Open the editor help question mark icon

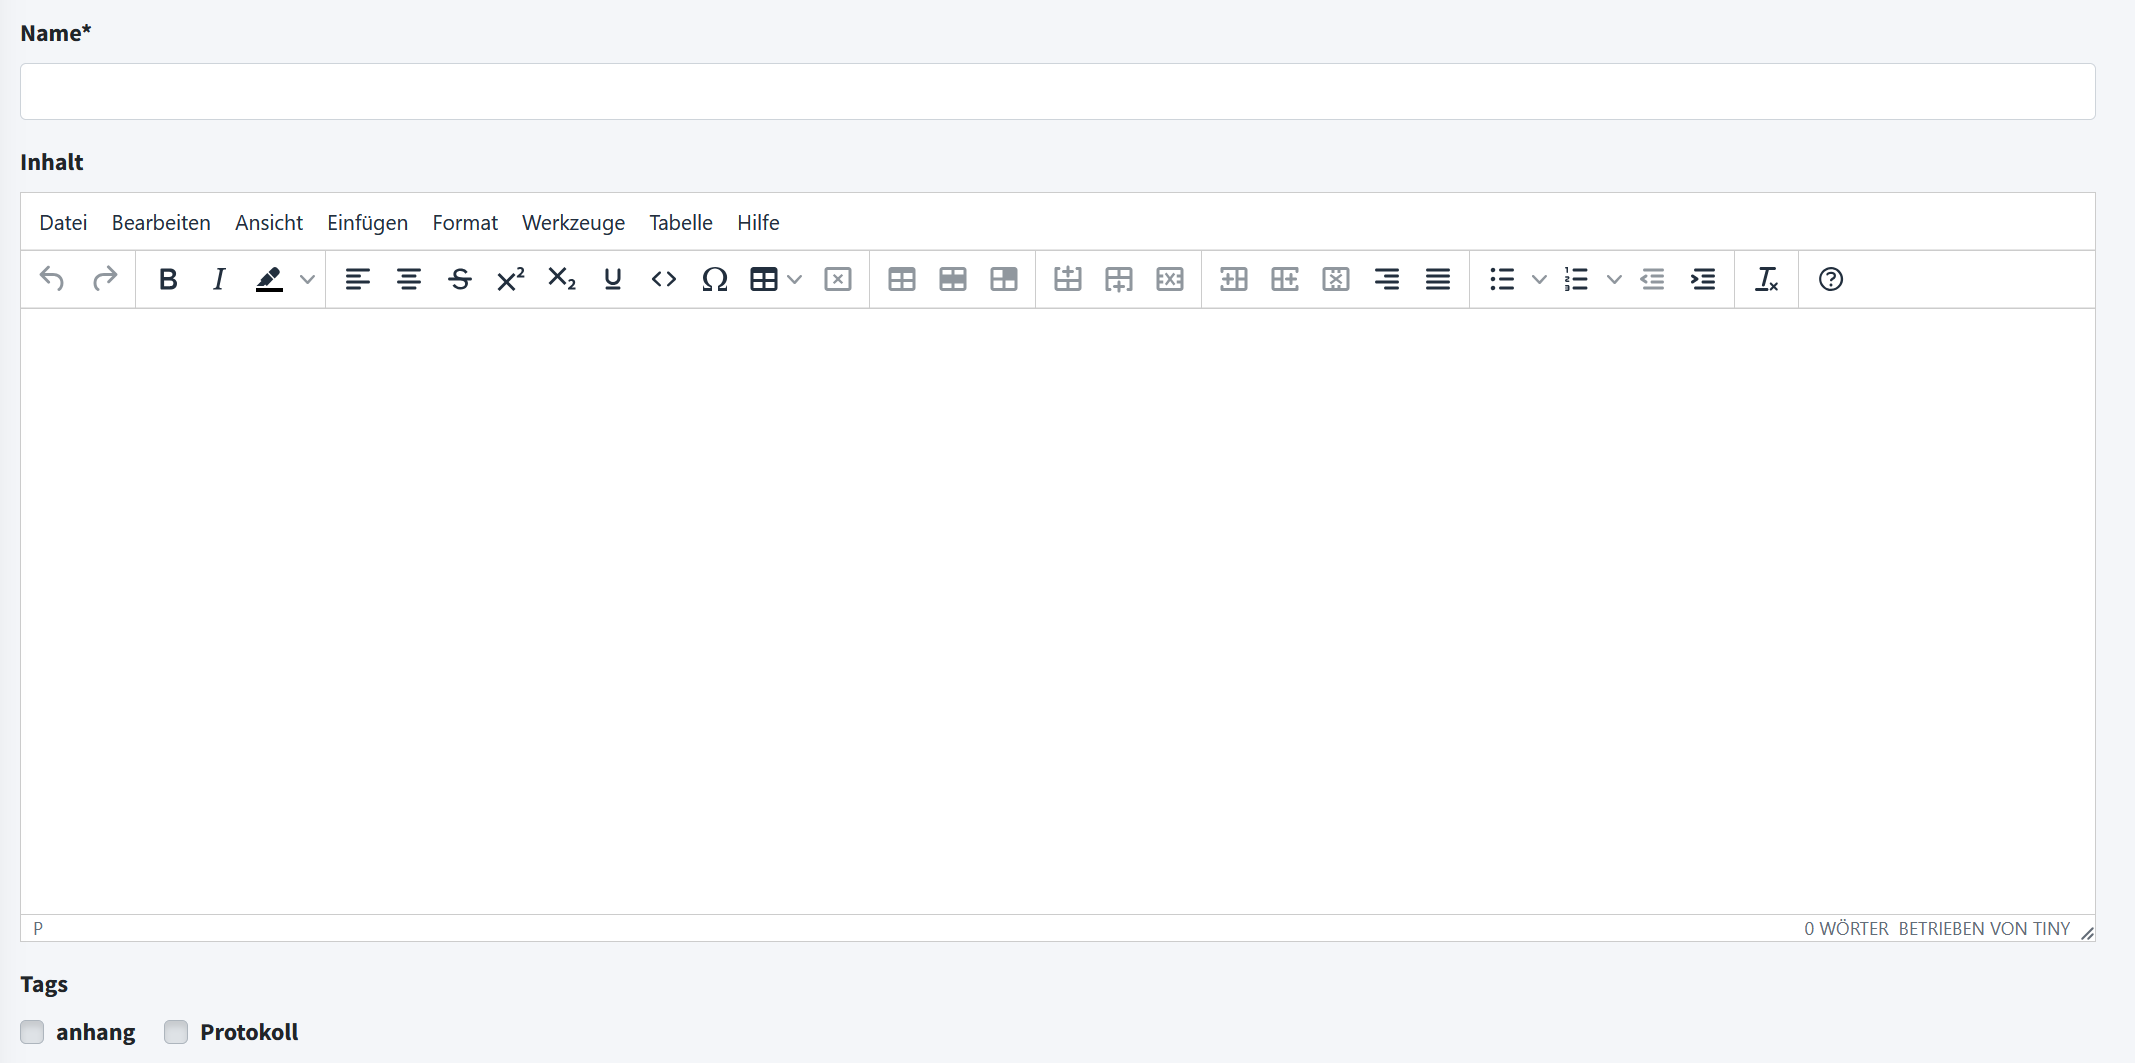click(x=1830, y=279)
